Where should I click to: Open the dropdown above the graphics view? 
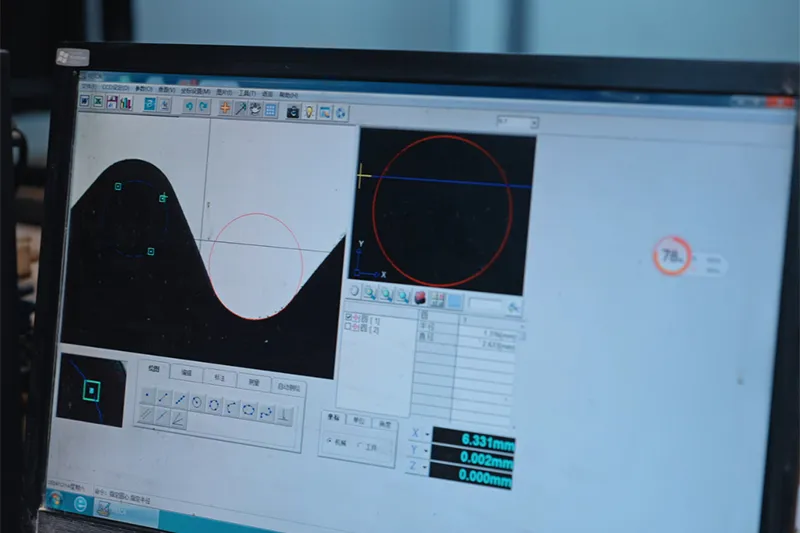(x=533, y=123)
